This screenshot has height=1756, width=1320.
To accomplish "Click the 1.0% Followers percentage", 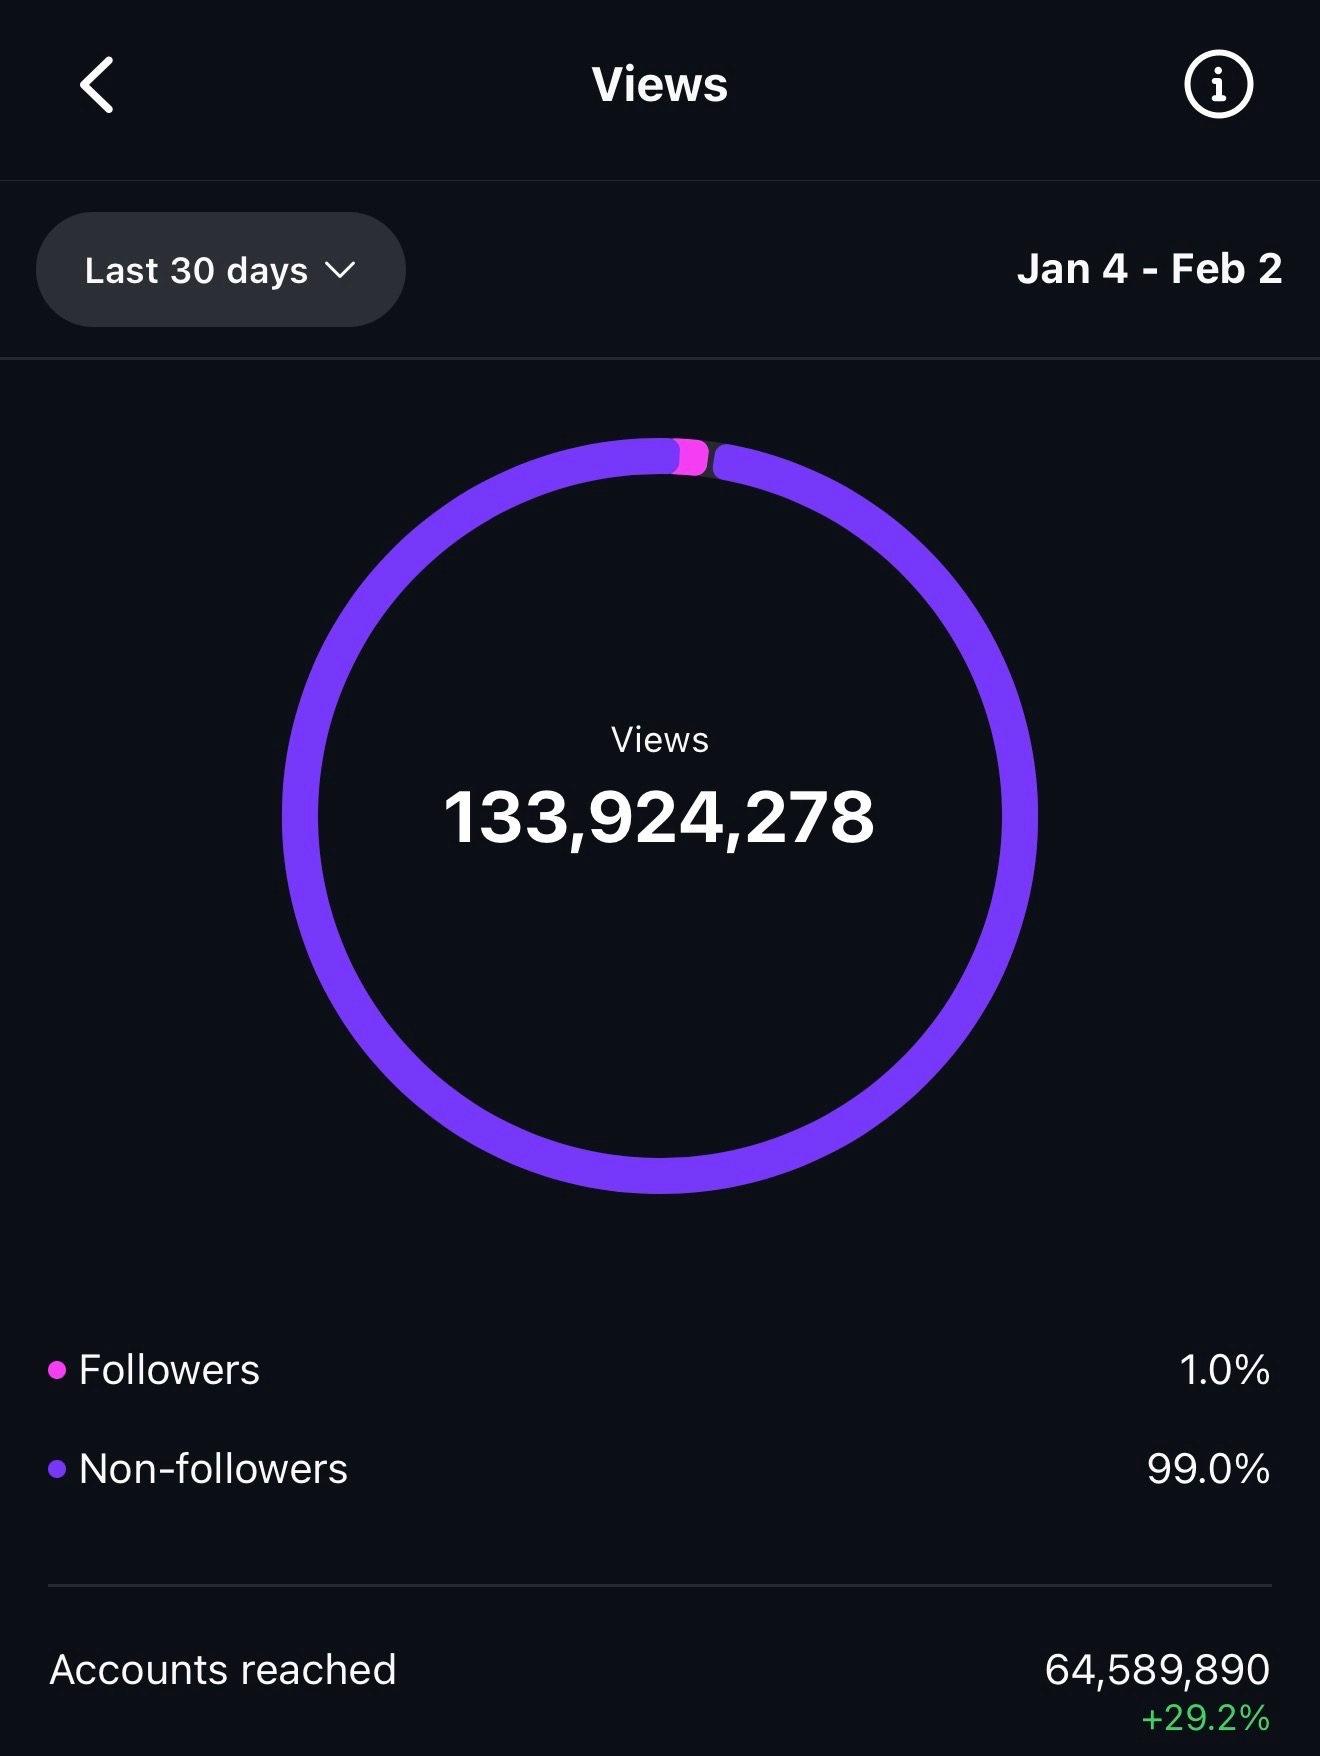I will click(1224, 1370).
